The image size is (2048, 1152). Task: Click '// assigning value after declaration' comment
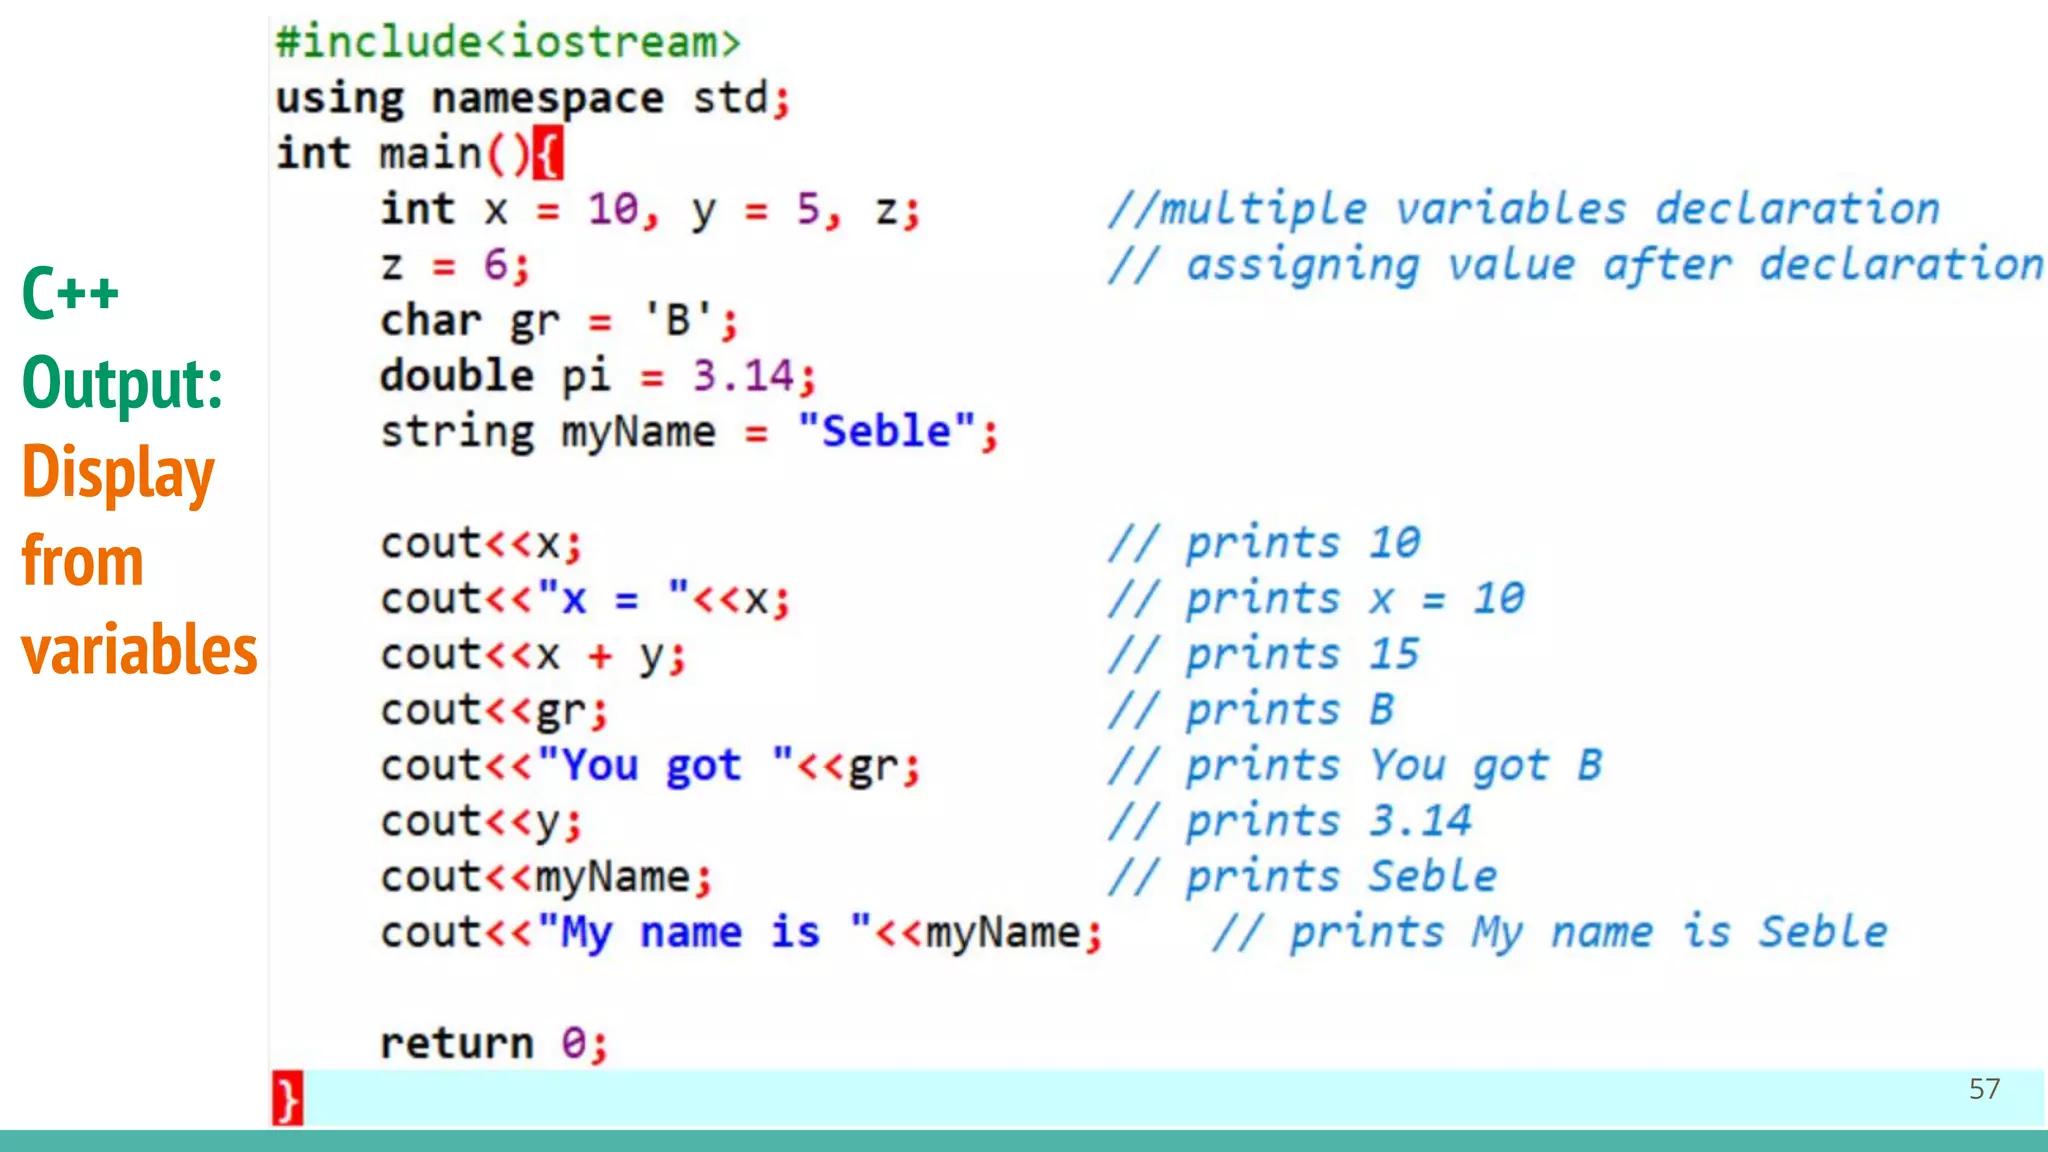click(x=1575, y=265)
